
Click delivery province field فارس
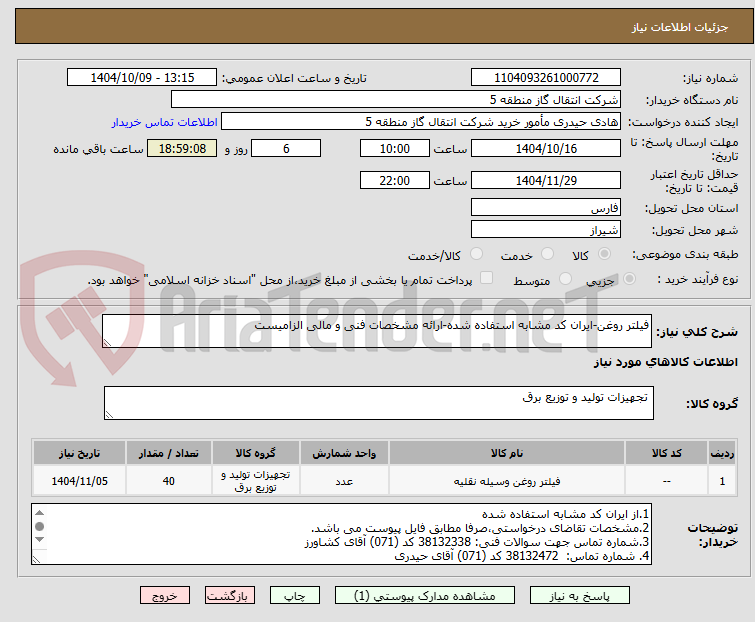[x=546, y=207]
